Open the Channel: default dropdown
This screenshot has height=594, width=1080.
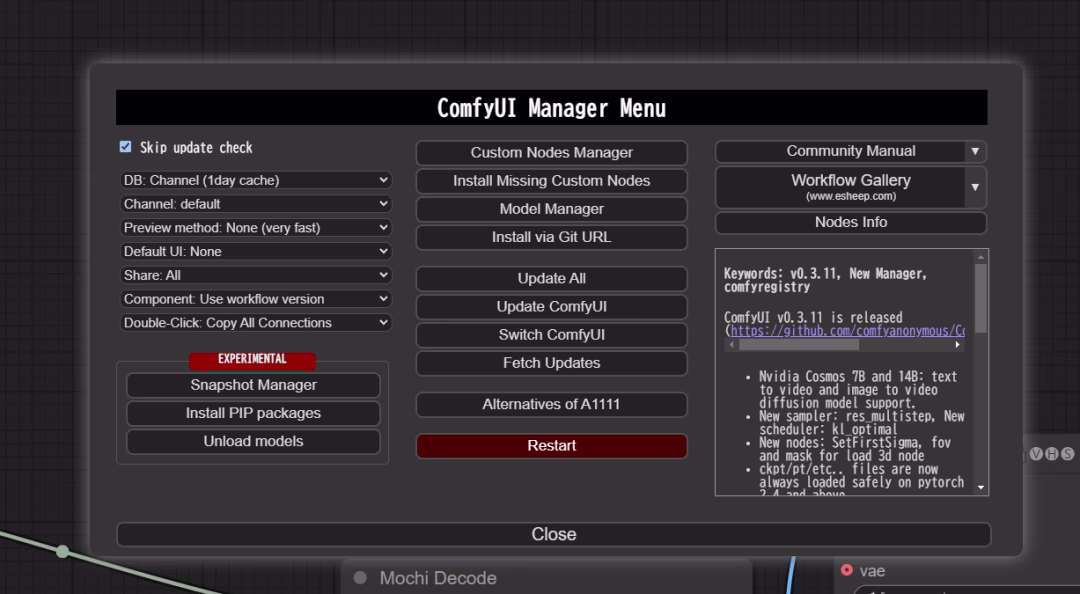pyautogui.click(x=256, y=204)
